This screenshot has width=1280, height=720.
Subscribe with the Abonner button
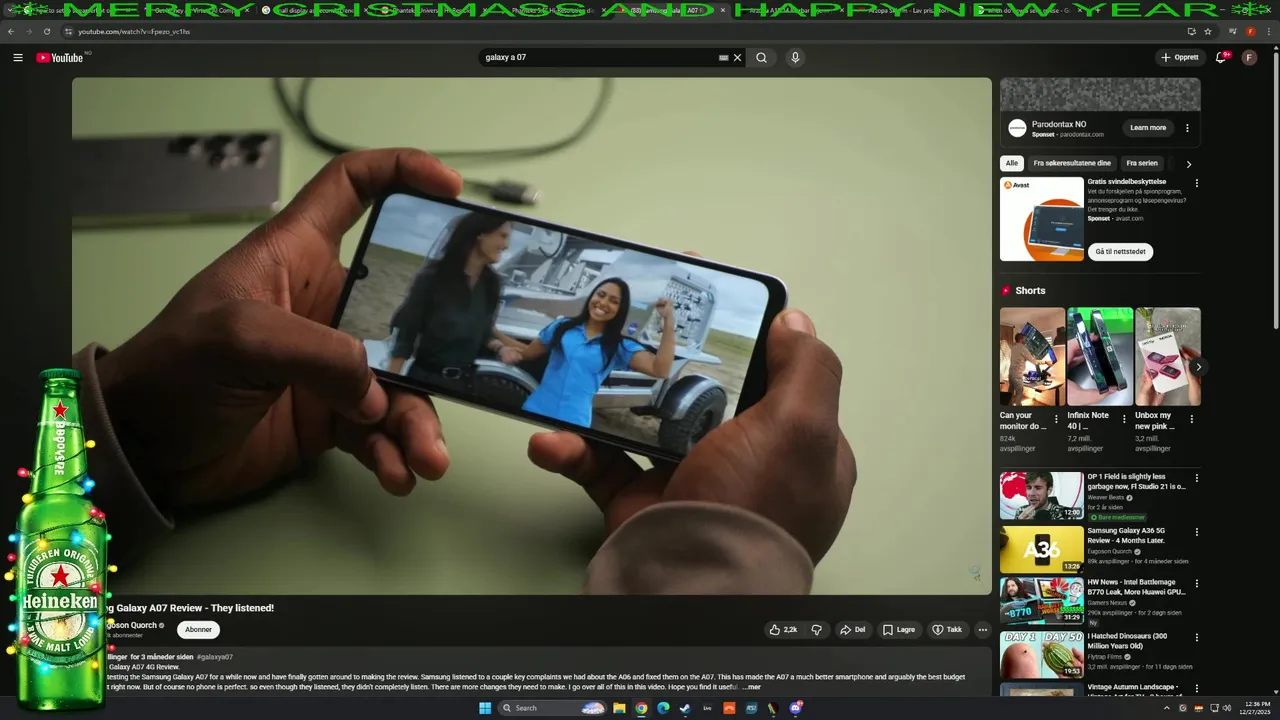(198, 630)
